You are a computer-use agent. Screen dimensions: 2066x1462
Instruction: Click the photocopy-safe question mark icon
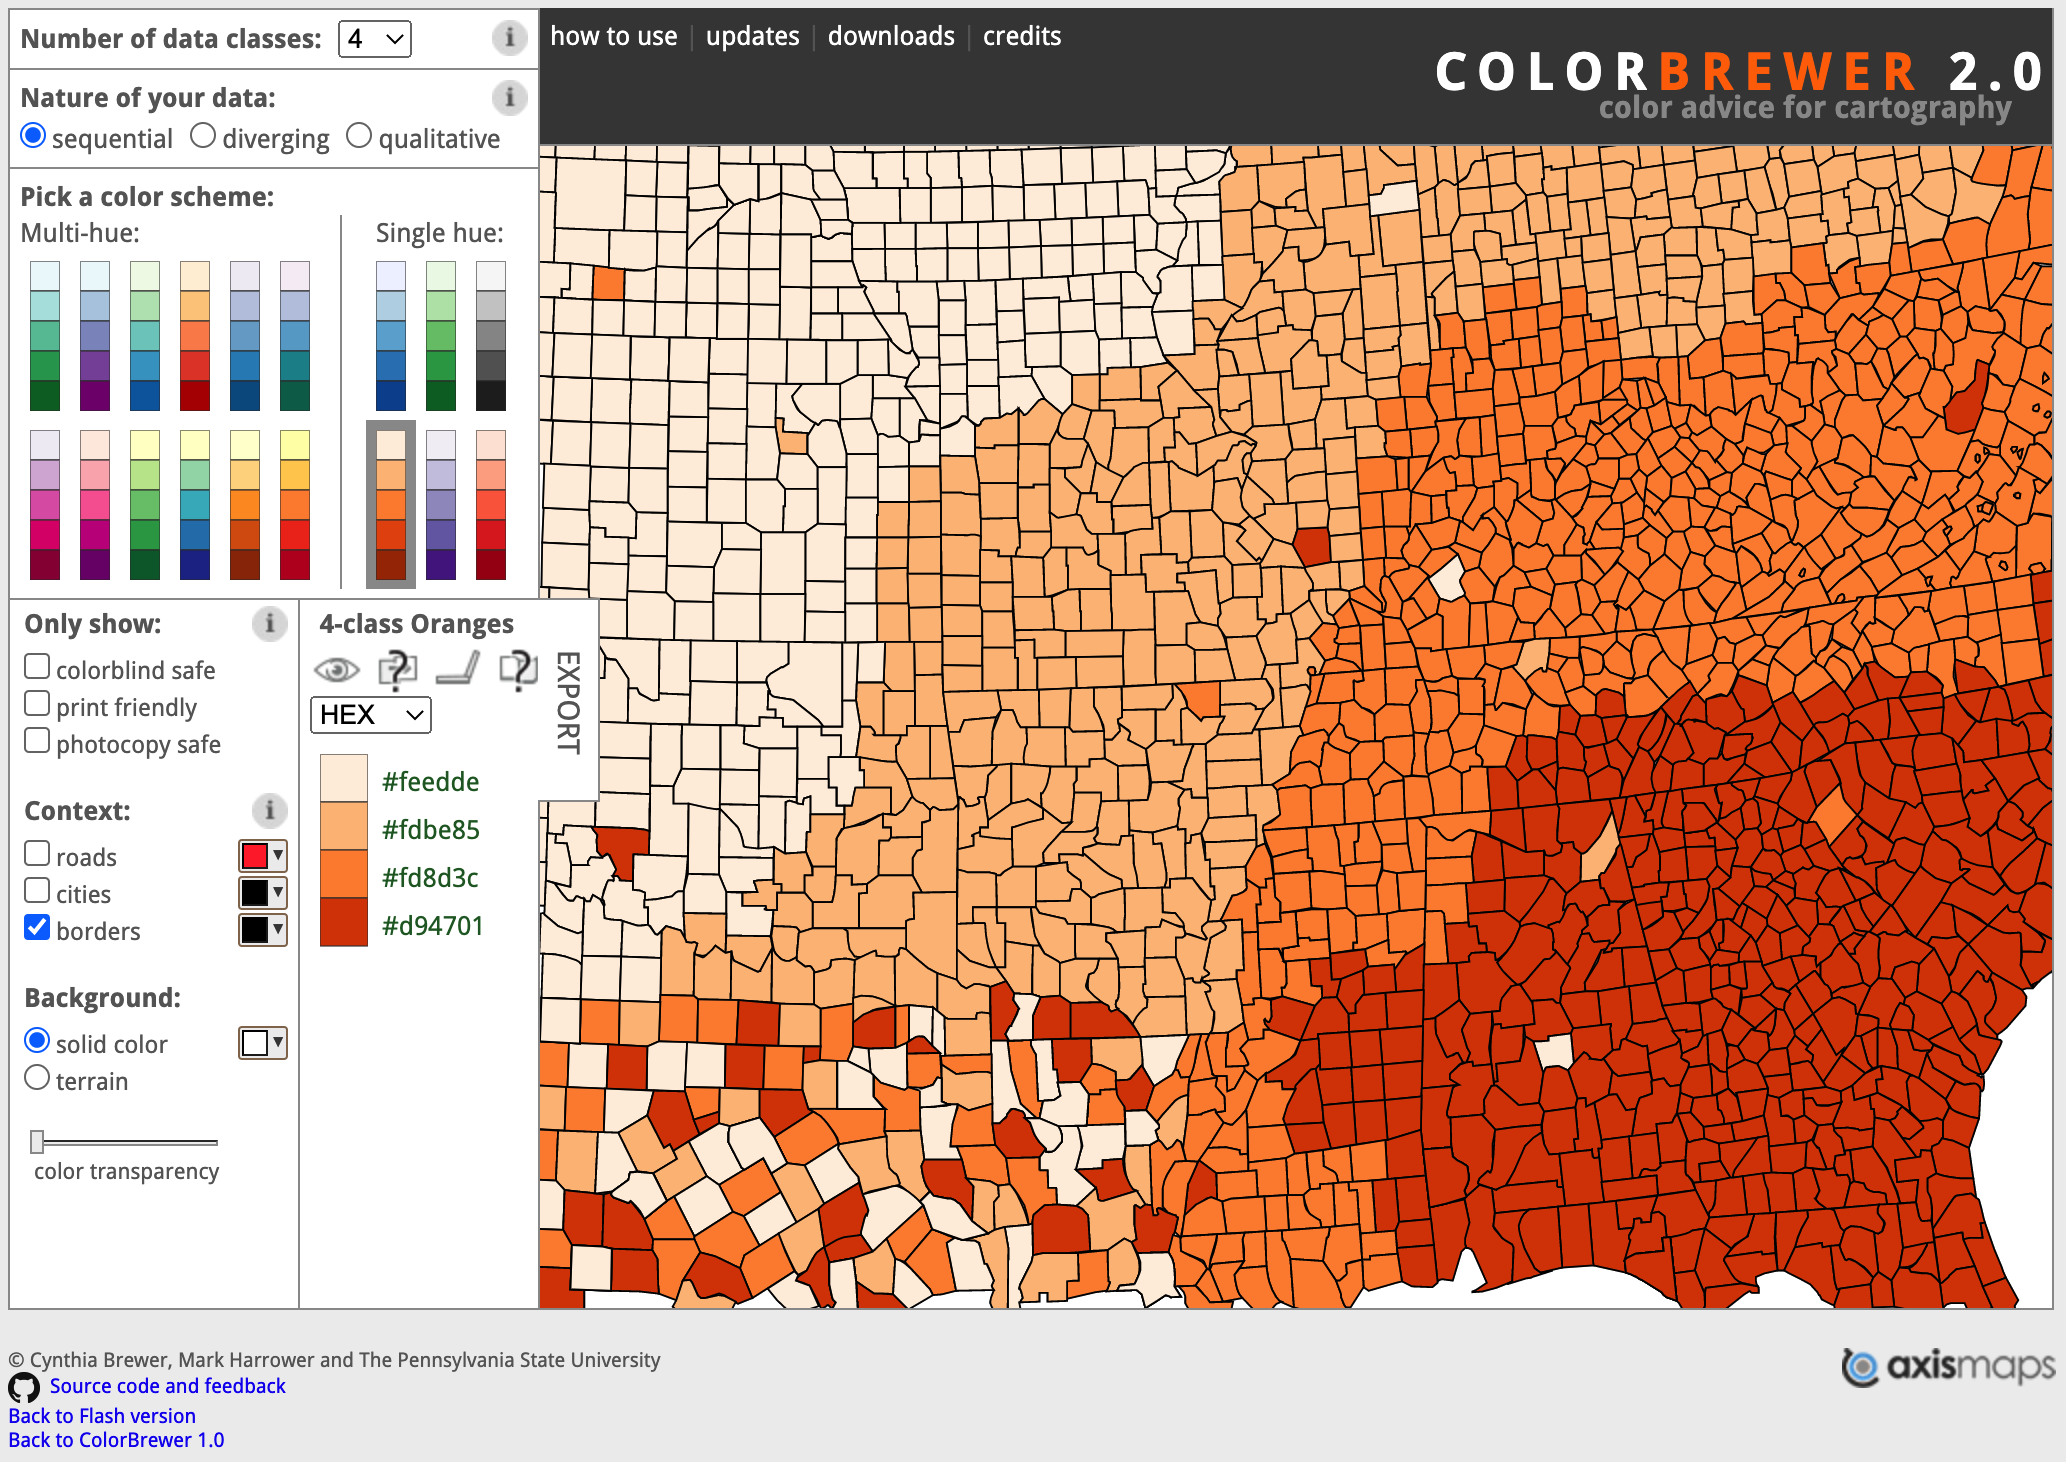coord(518,669)
